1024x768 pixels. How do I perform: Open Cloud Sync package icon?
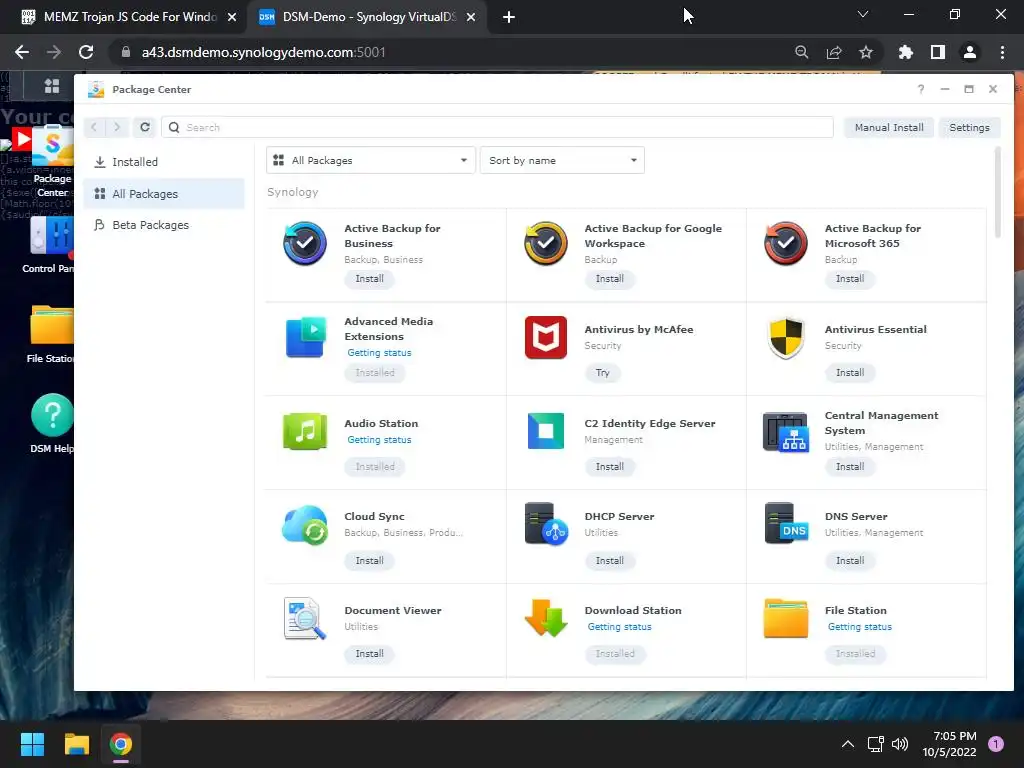pos(305,524)
